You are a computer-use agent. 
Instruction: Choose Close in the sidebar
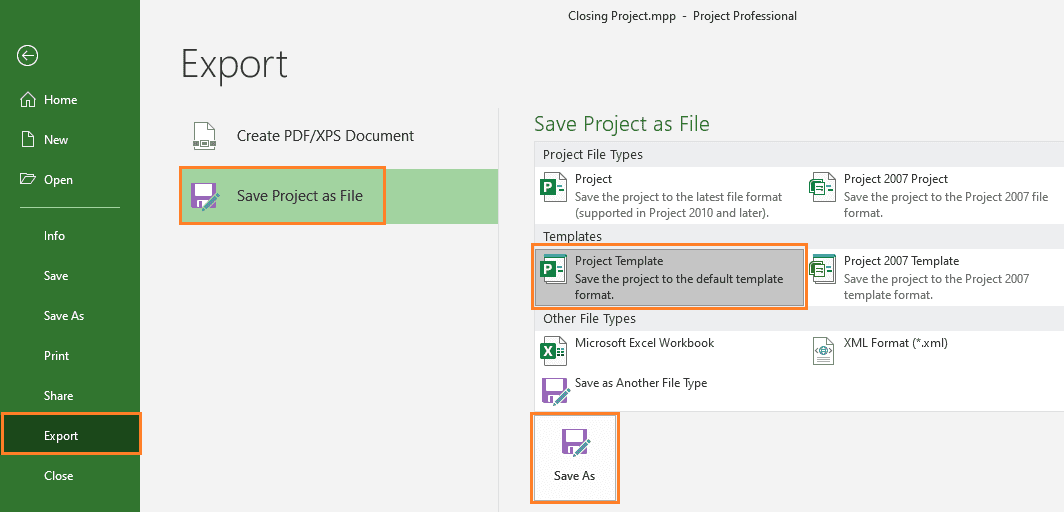[70, 476]
